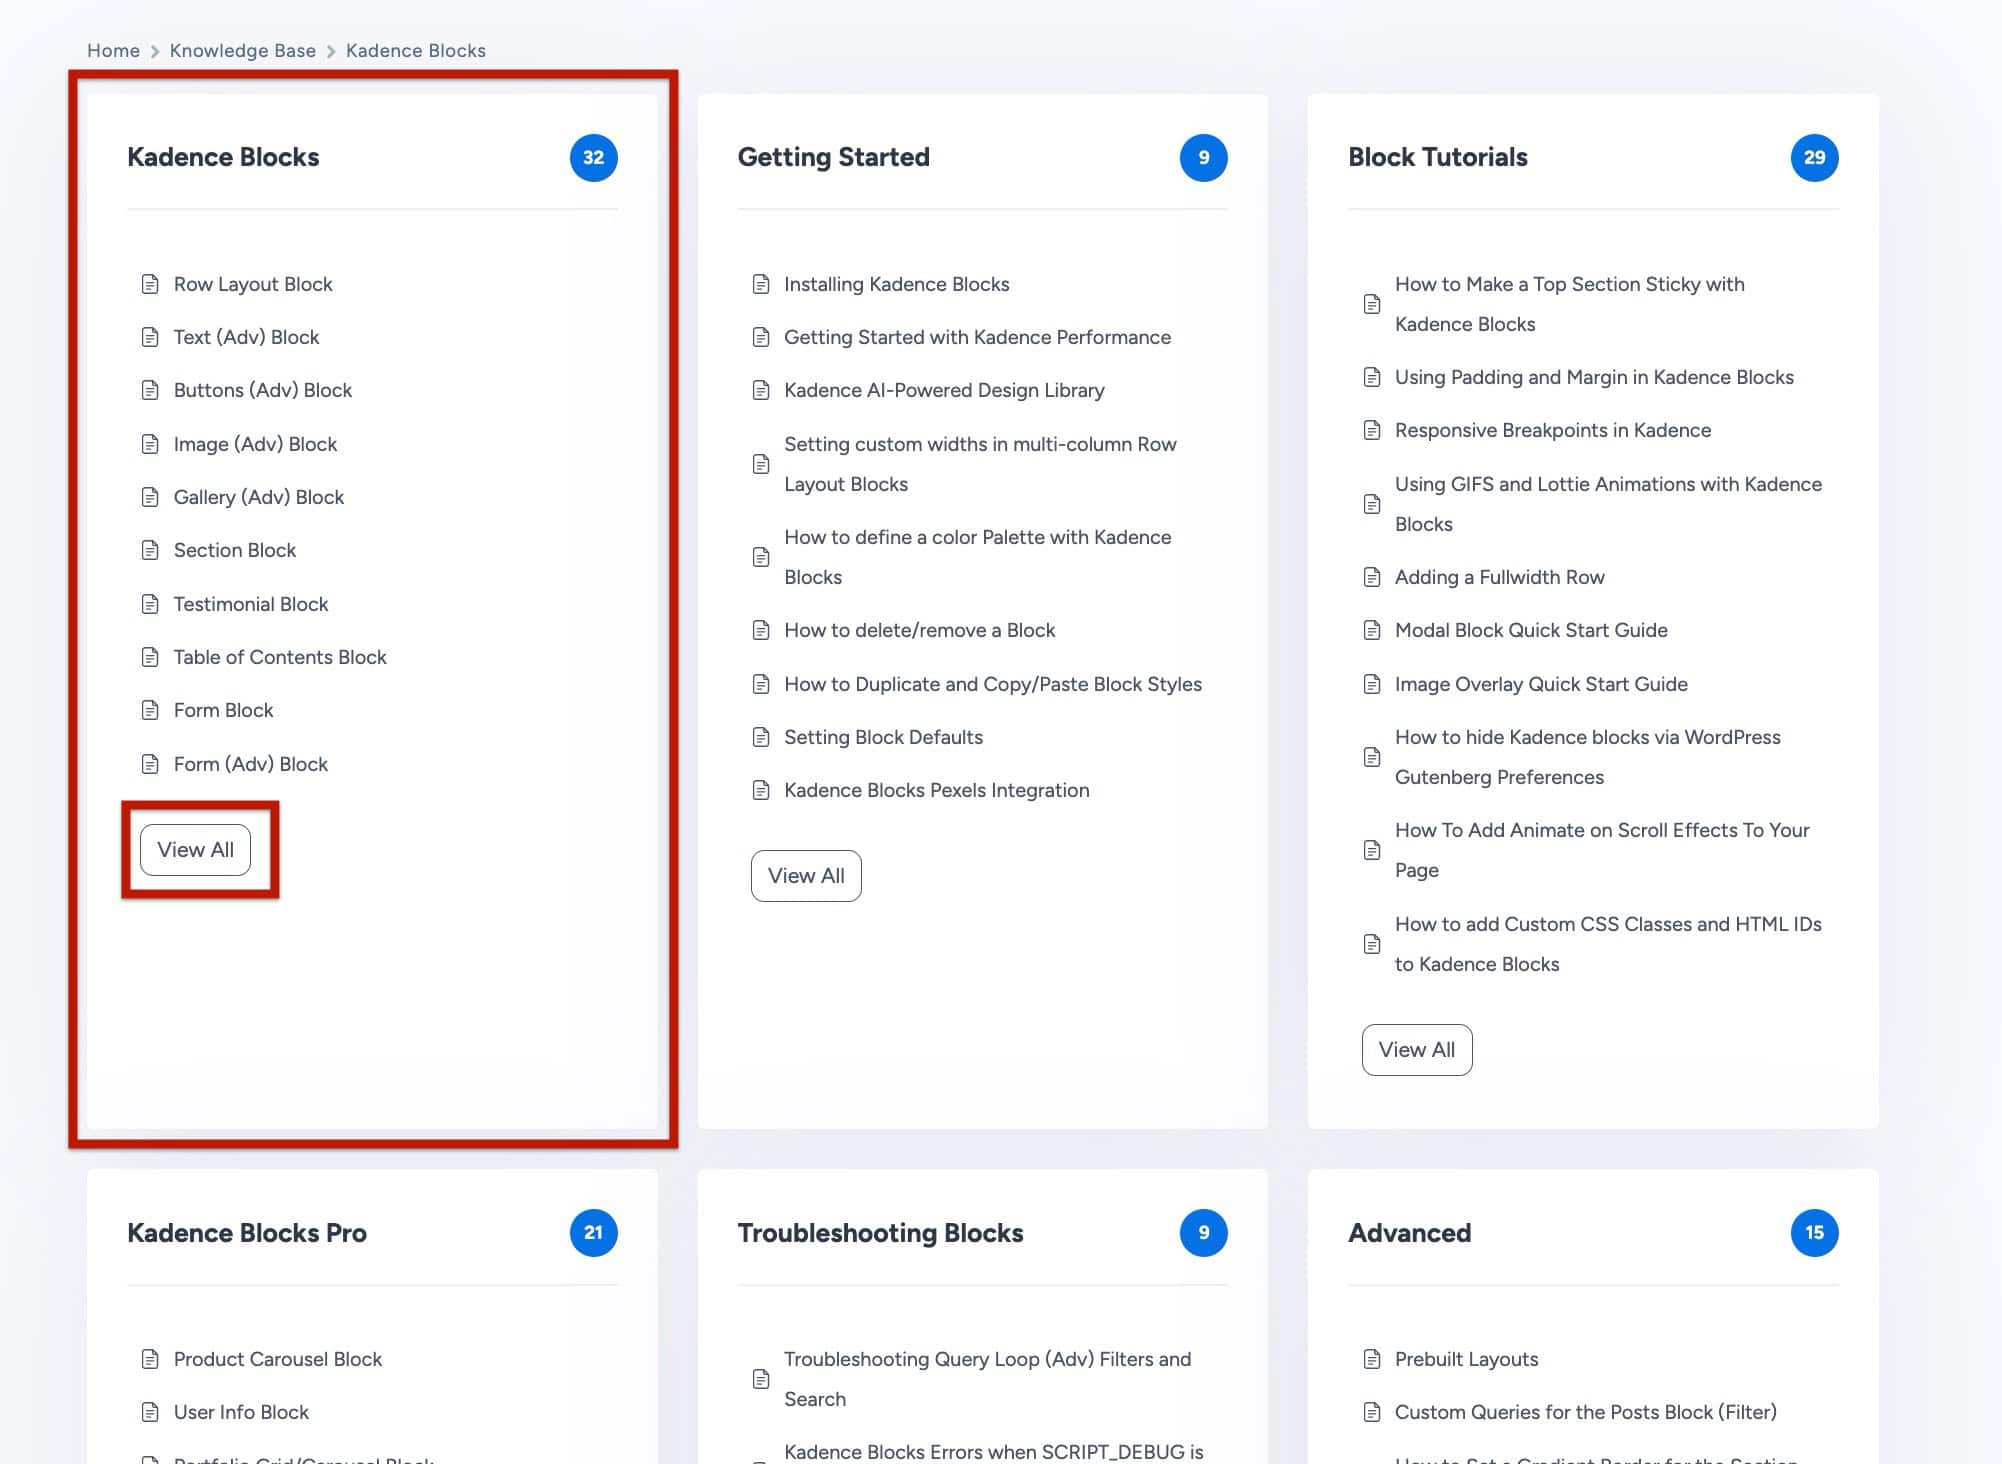
Task: Open the Text (Adv) Block article
Action: 246,337
